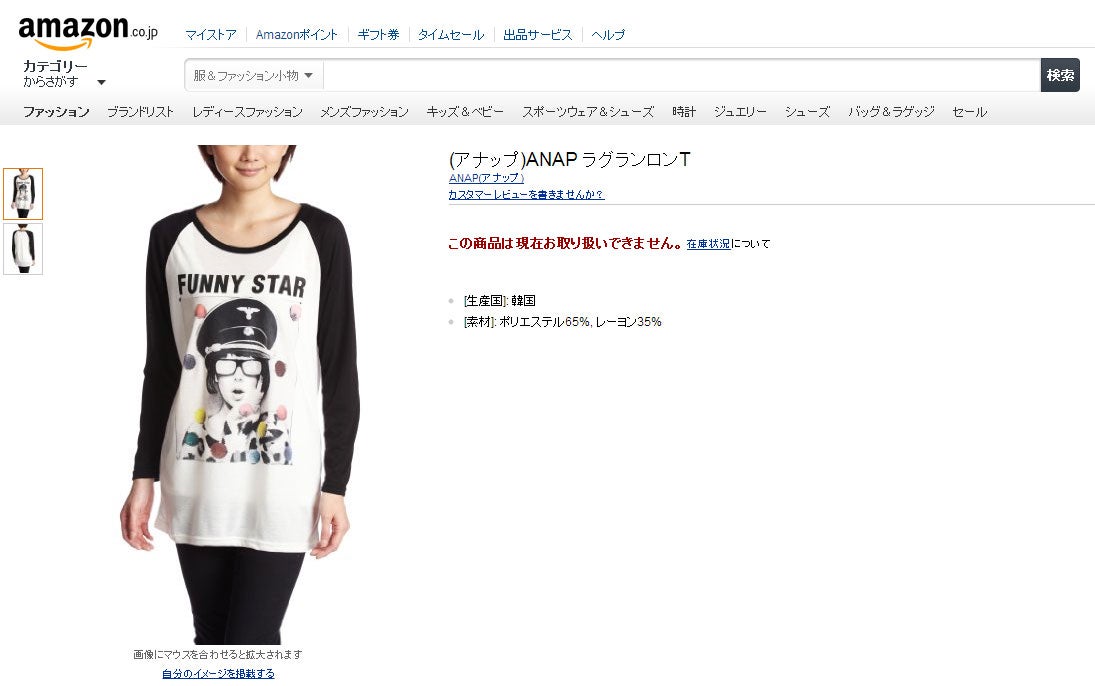Image resolution: width=1095 pixels, height=686 pixels.
Task: Select the front view product thumbnail
Action: point(23,194)
